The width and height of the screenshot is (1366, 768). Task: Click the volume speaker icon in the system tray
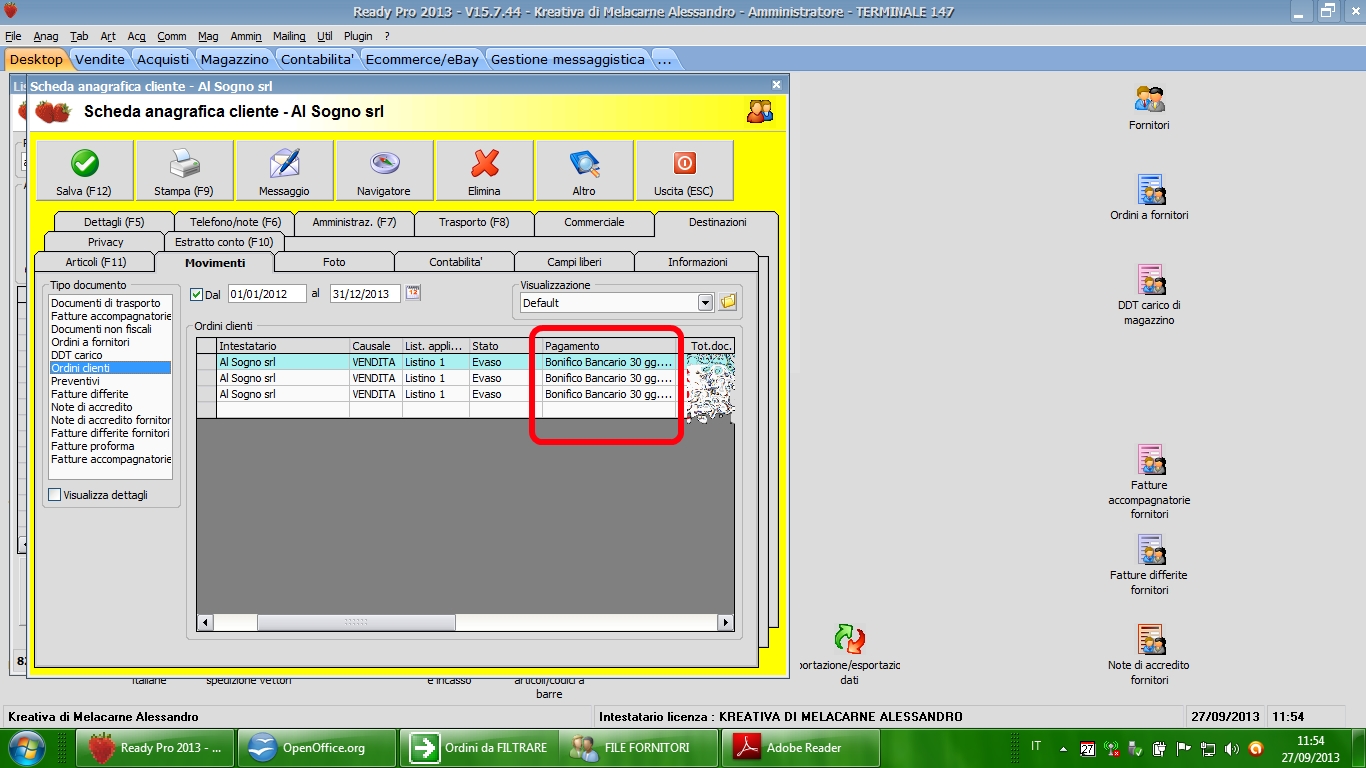(x=1231, y=748)
